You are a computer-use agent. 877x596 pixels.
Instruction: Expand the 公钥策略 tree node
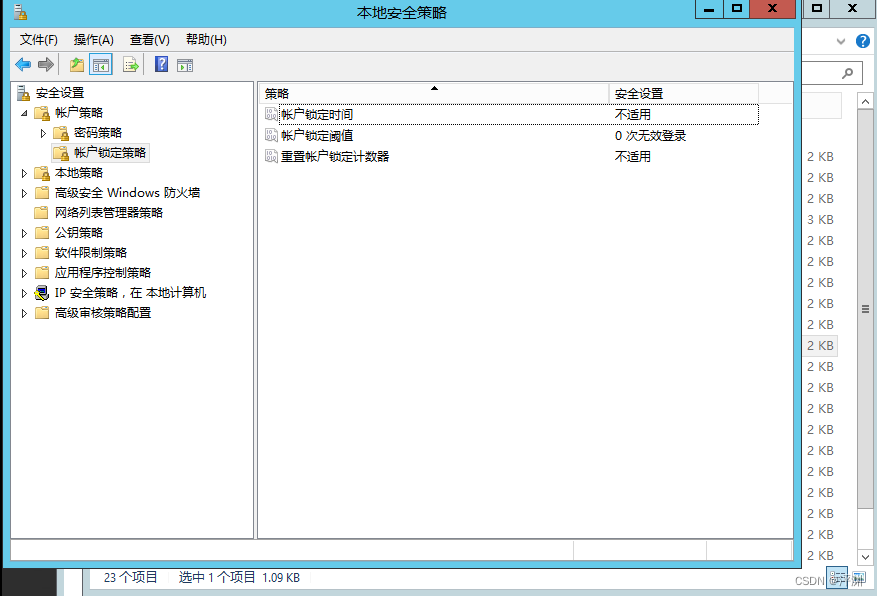pyautogui.click(x=24, y=233)
